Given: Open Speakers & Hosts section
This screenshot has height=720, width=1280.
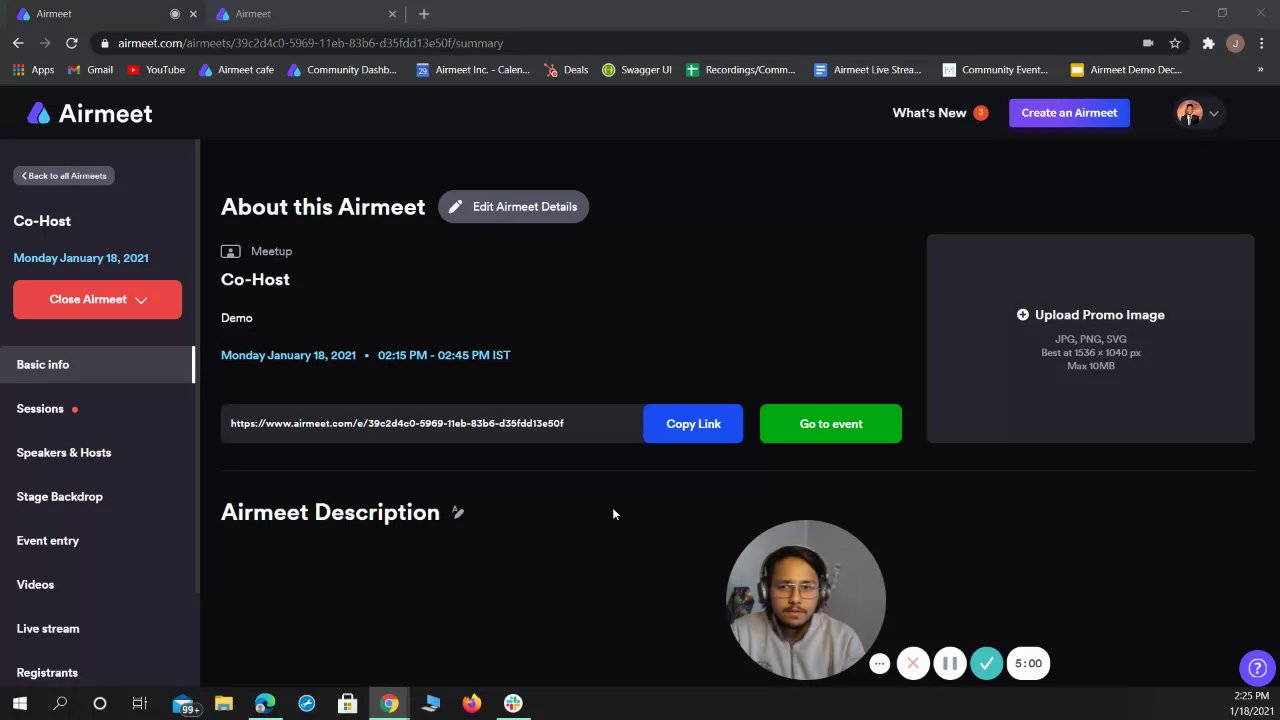Looking at the screenshot, I should point(64,453).
